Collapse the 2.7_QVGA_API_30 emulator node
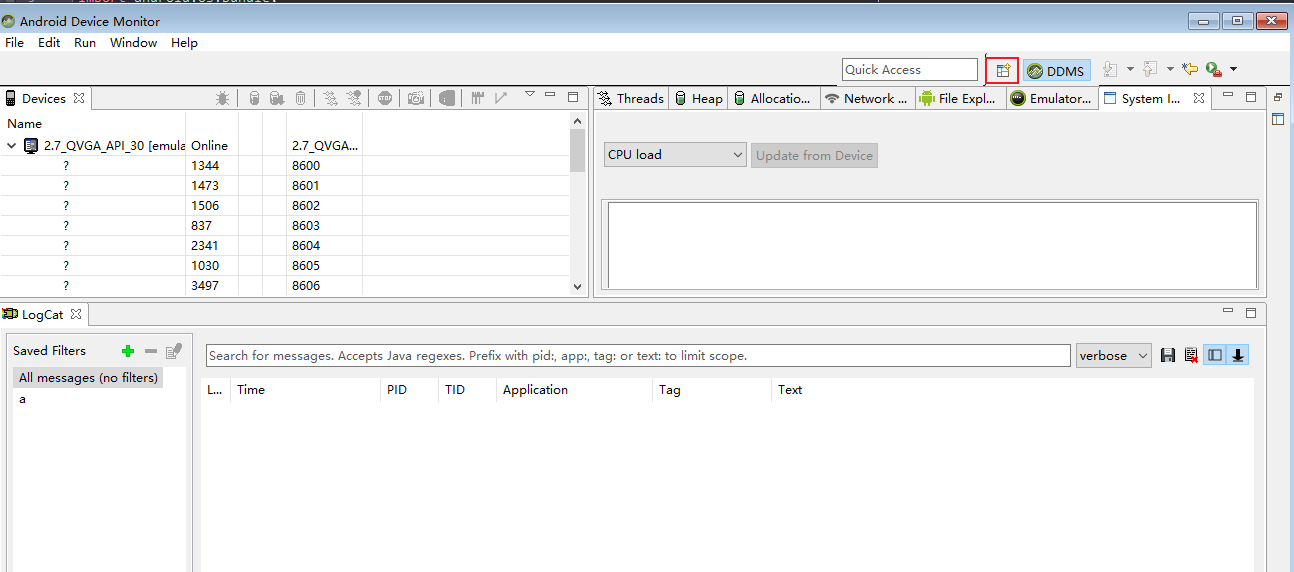1294x572 pixels. [12, 145]
